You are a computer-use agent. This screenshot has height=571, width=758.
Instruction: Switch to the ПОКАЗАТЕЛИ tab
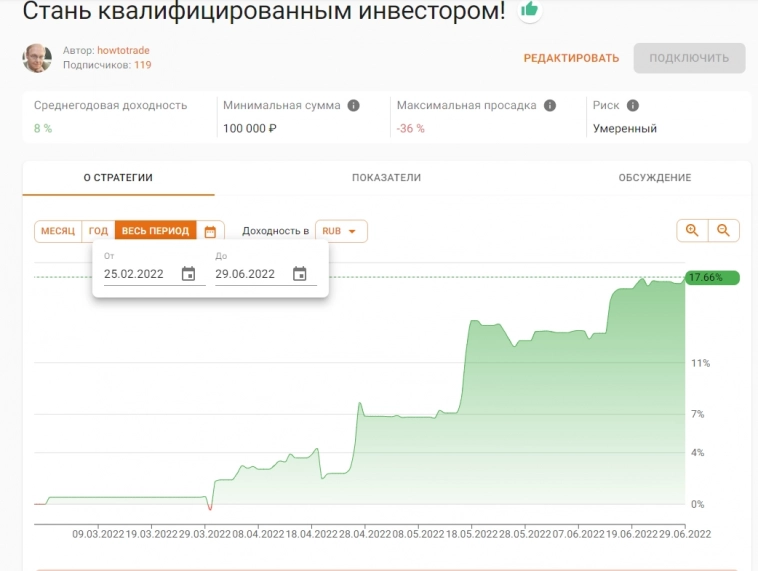pyautogui.click(x=386, y=178)
